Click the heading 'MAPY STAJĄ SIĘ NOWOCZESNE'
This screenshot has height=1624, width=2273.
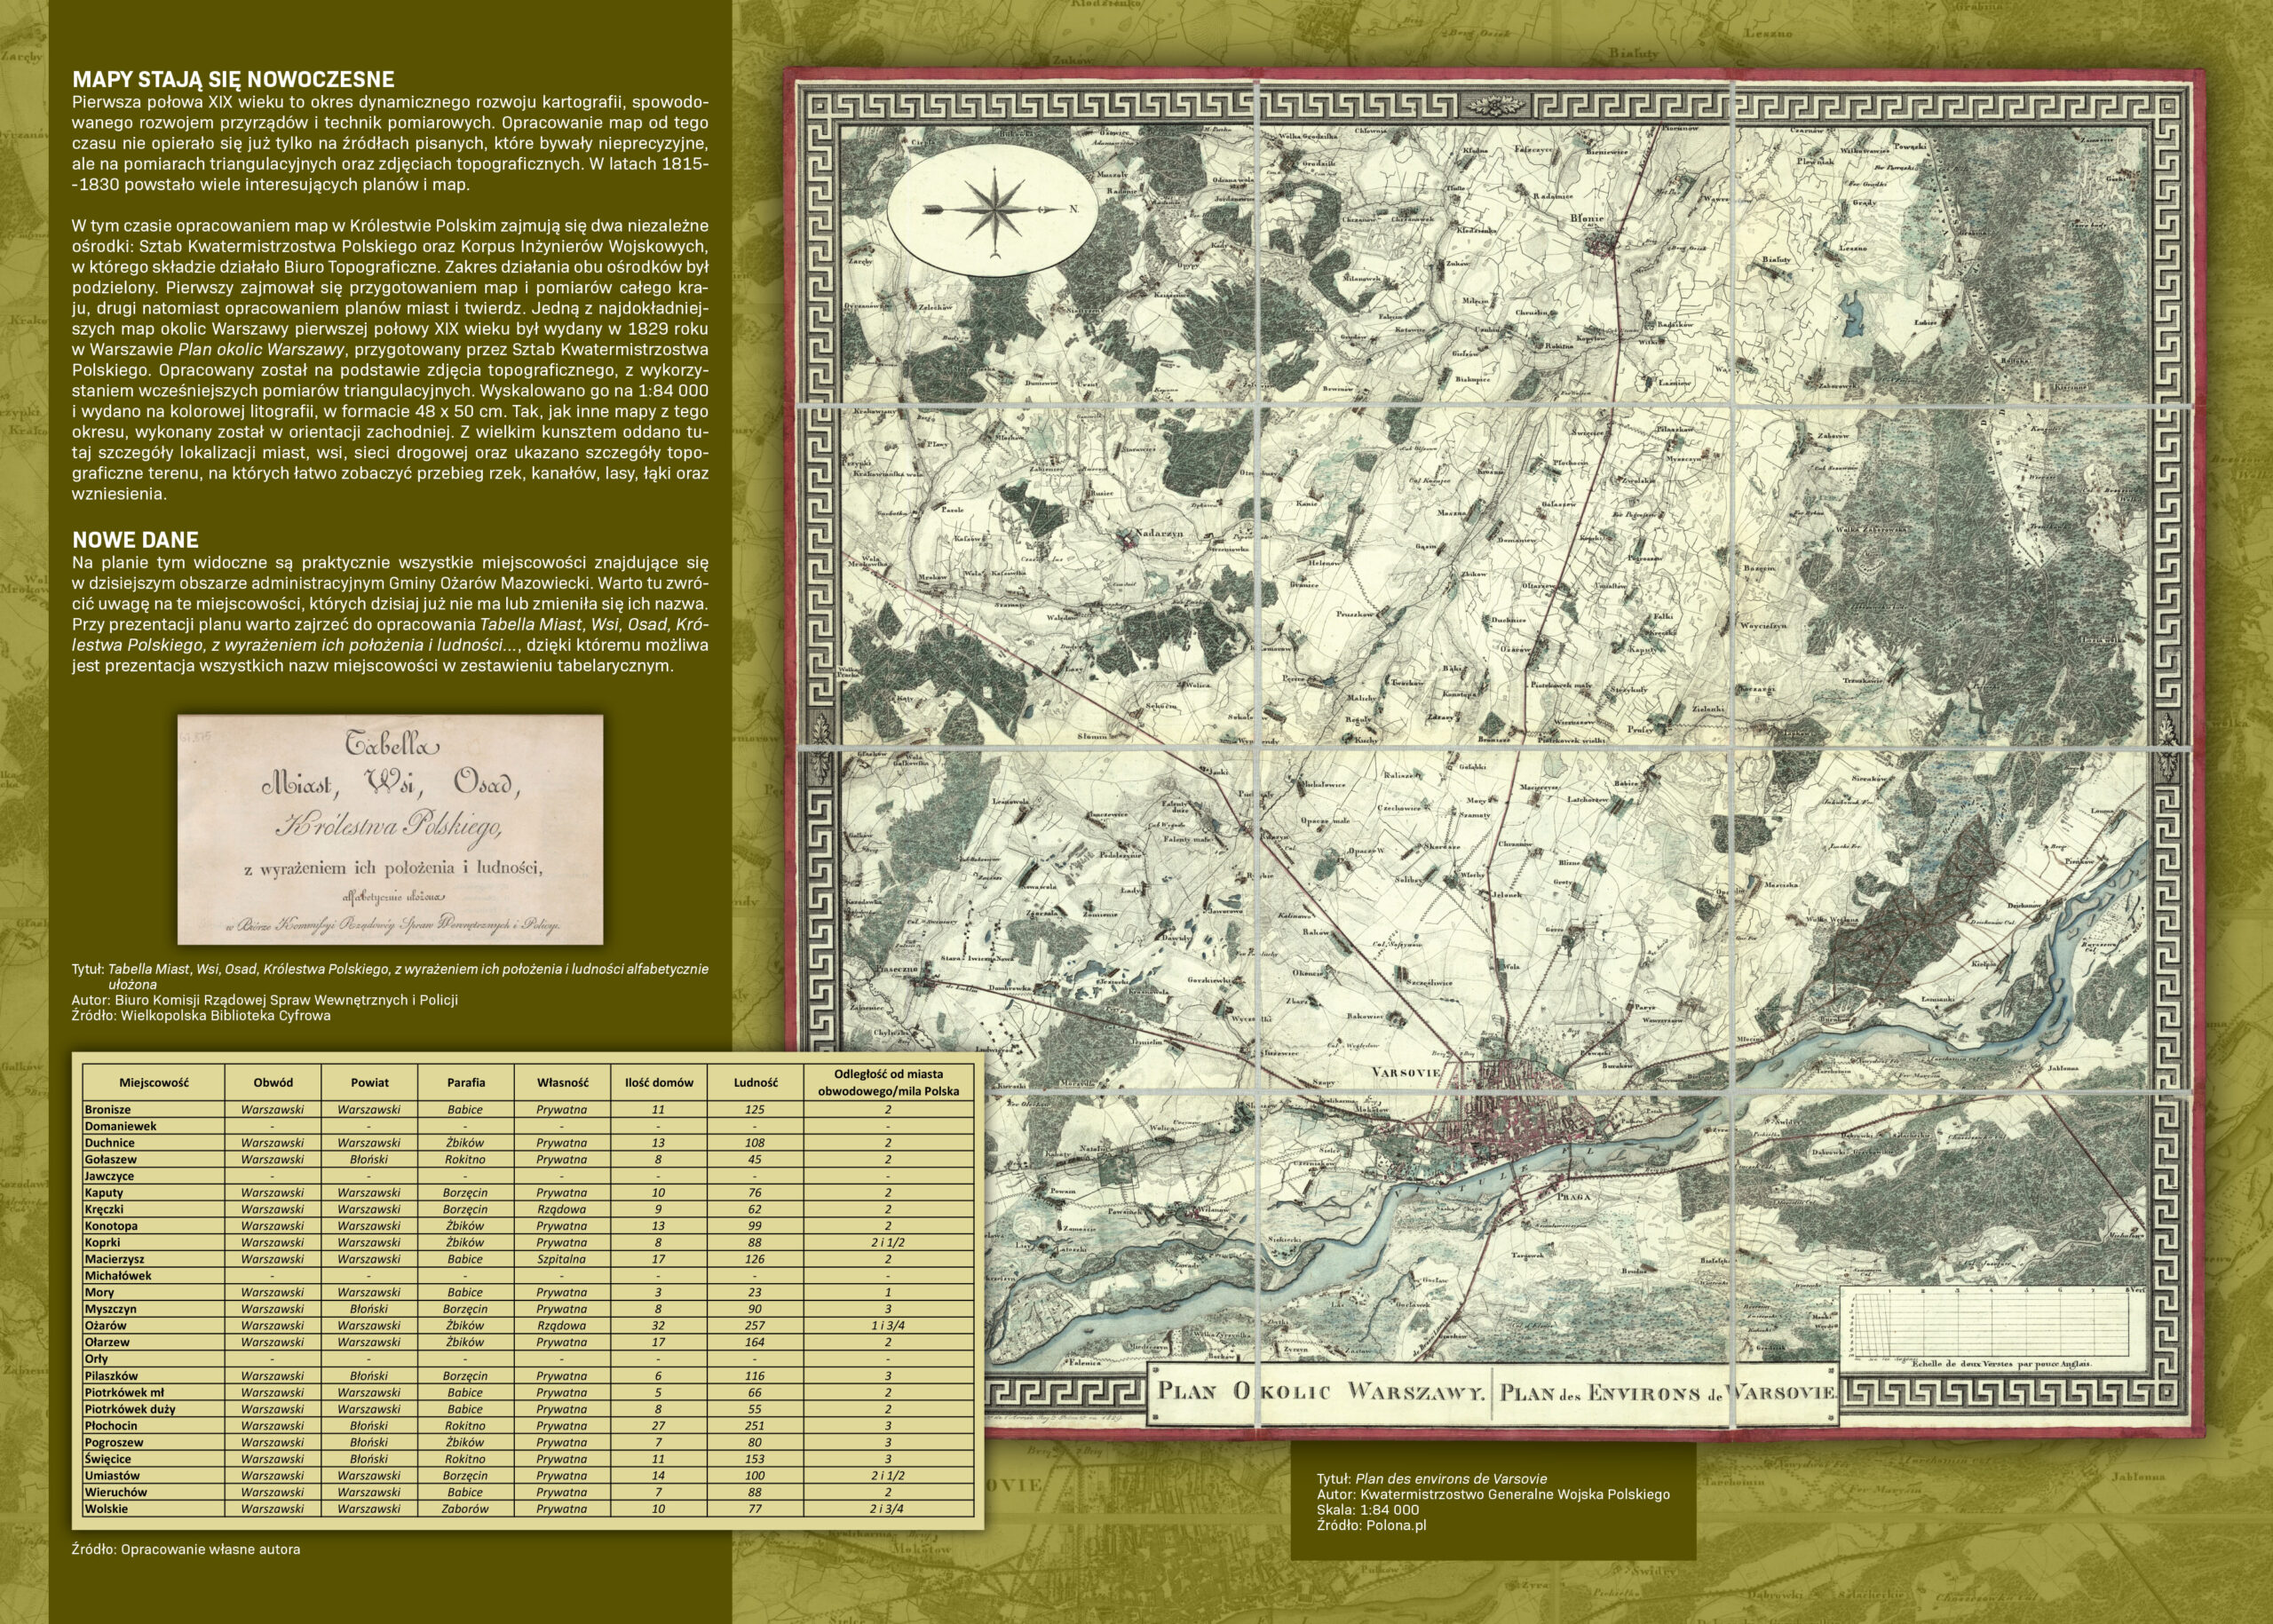[x=233, y=80]
